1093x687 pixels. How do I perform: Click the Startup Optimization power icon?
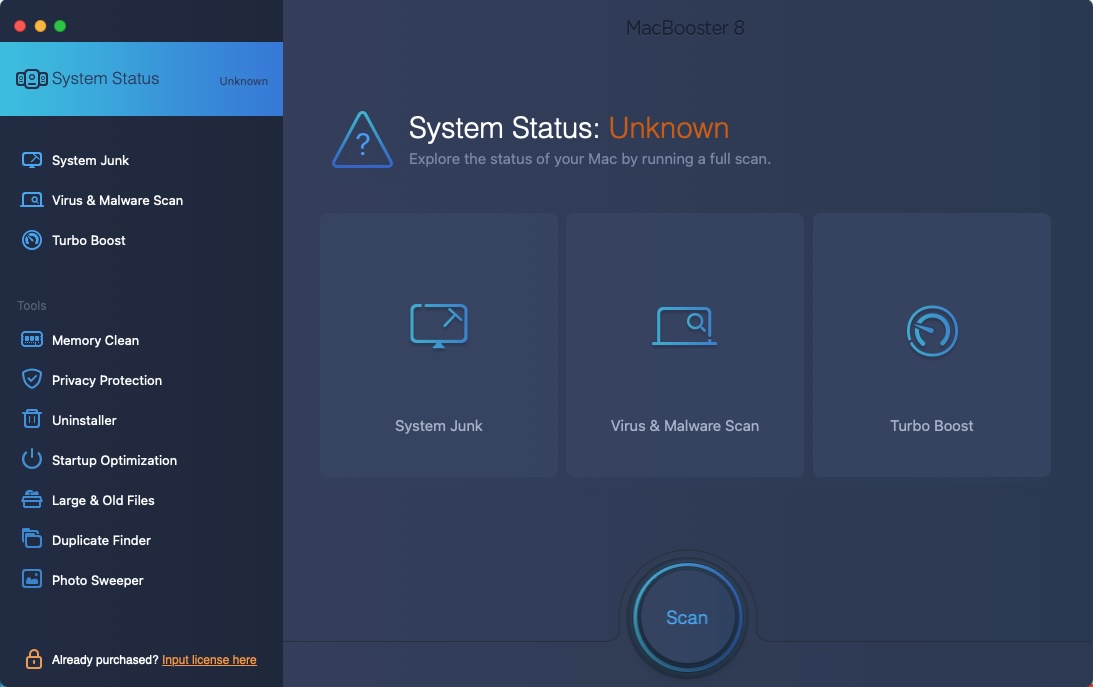(31, 459)
